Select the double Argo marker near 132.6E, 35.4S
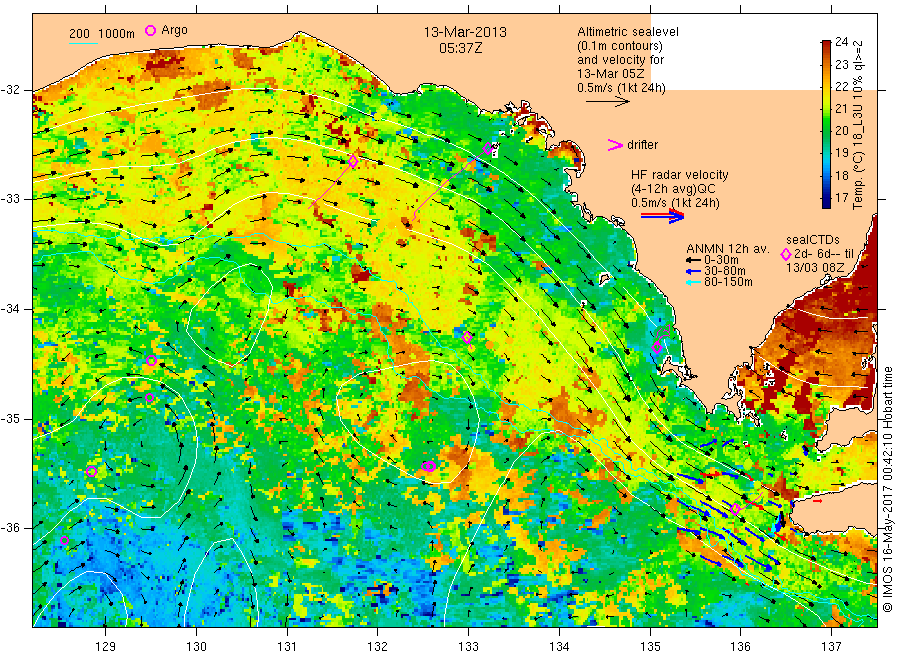This screenshot has width=900, height=660. click(429, 466)
